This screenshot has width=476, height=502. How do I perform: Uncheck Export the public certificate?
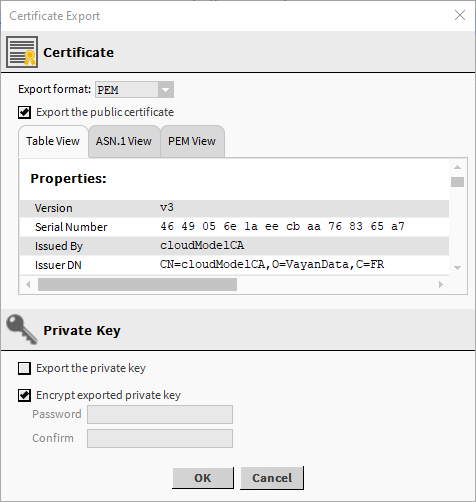24,112
